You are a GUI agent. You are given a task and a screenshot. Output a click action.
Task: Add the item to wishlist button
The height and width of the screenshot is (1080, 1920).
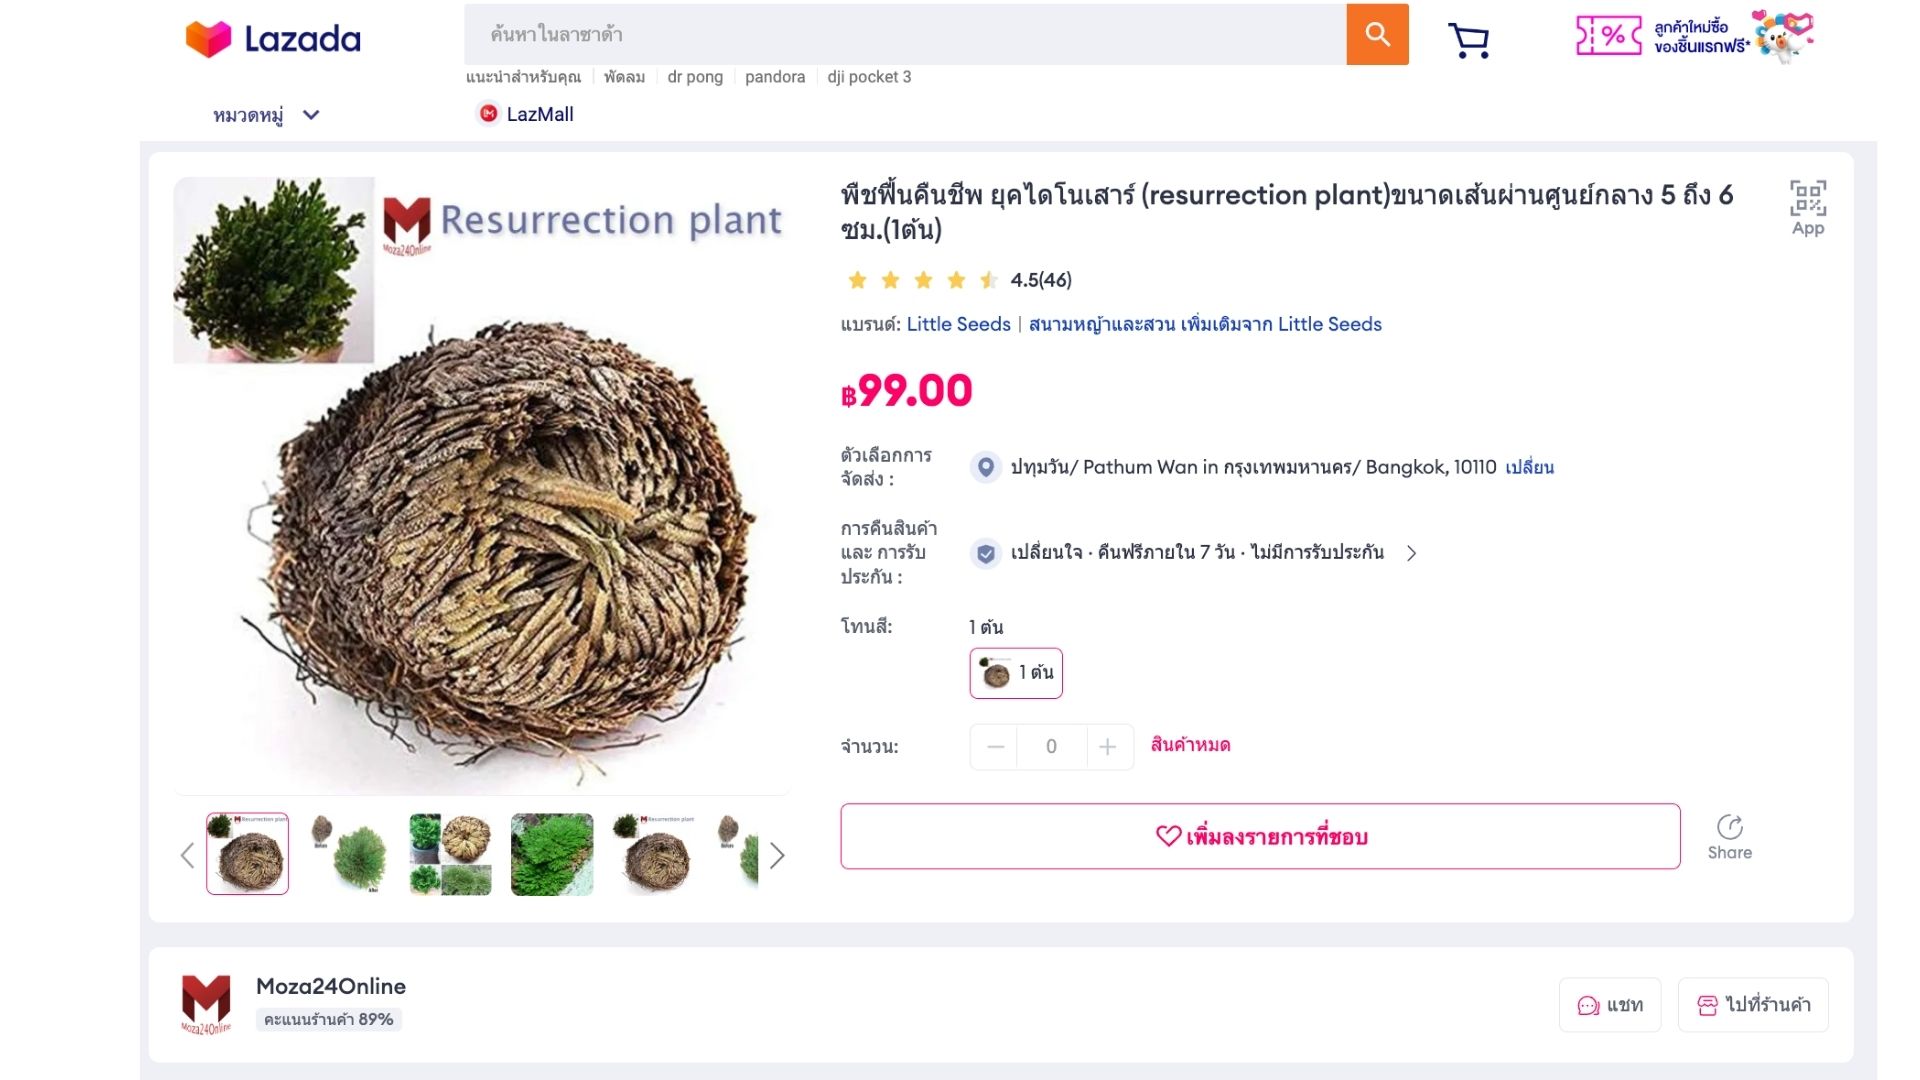[1260, 836]
